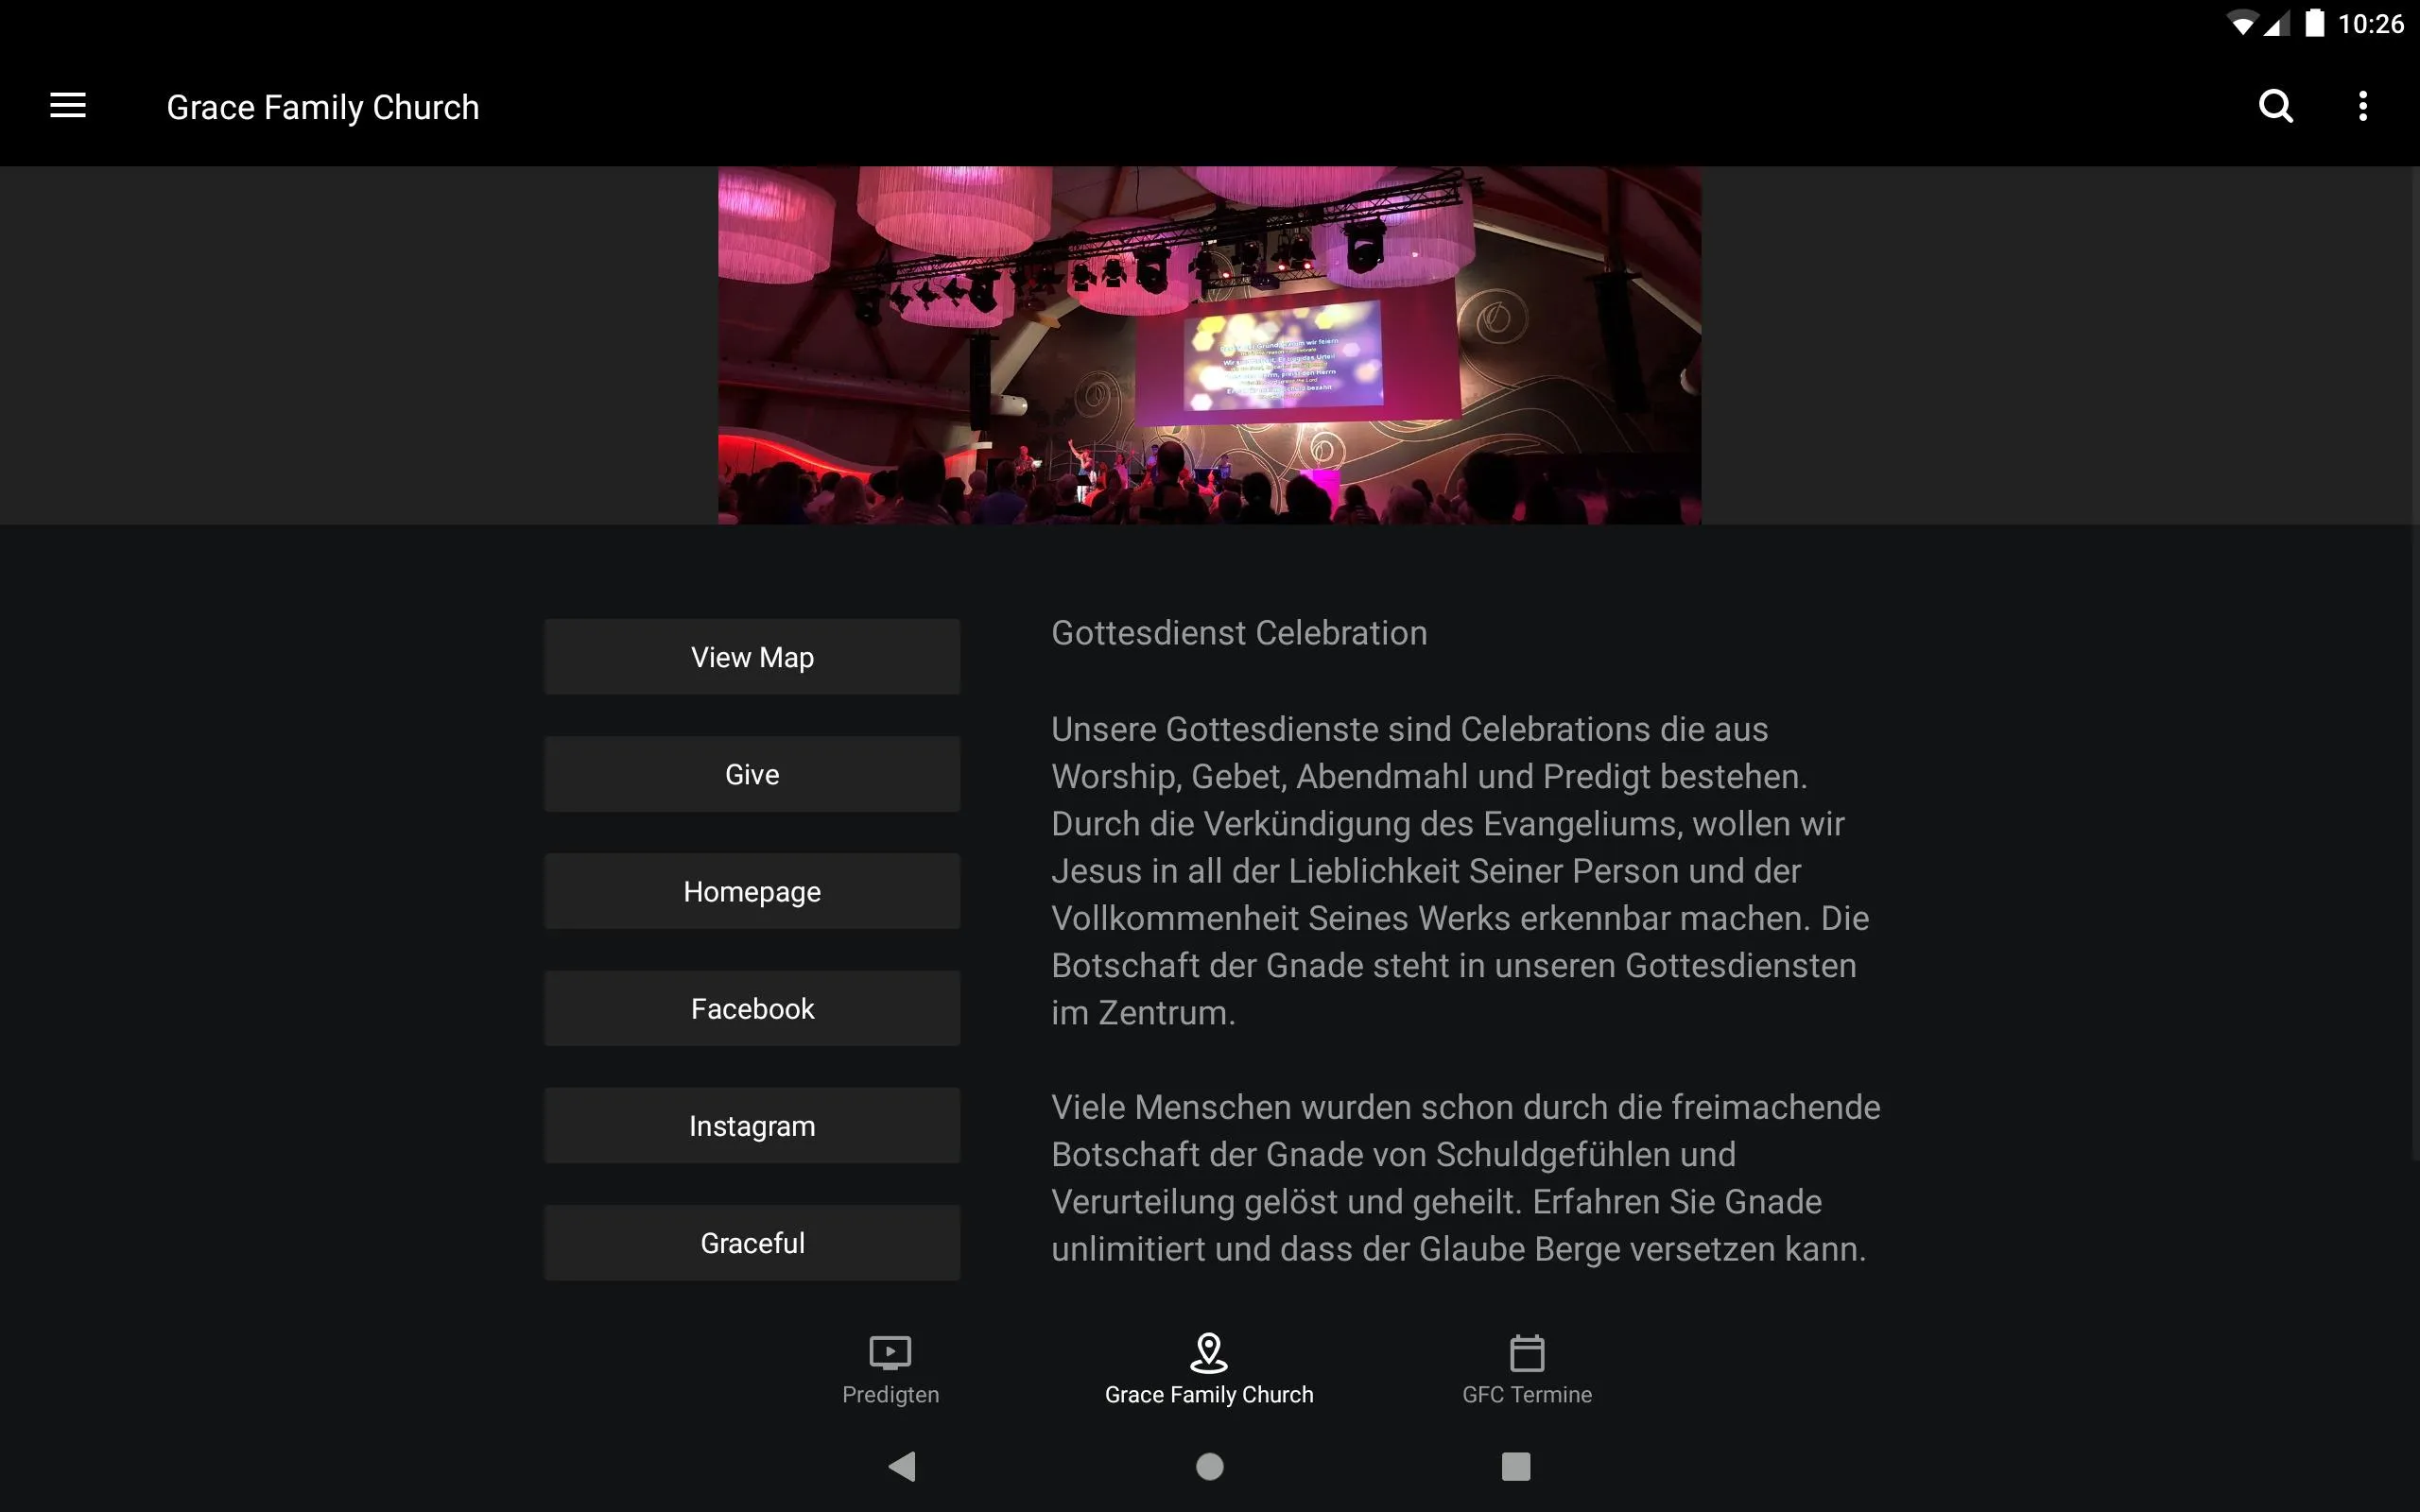Screen dimensions: 2420x1512
Task: Open the three-dot overflow menu icon
Action: [x=2364, y=106]
